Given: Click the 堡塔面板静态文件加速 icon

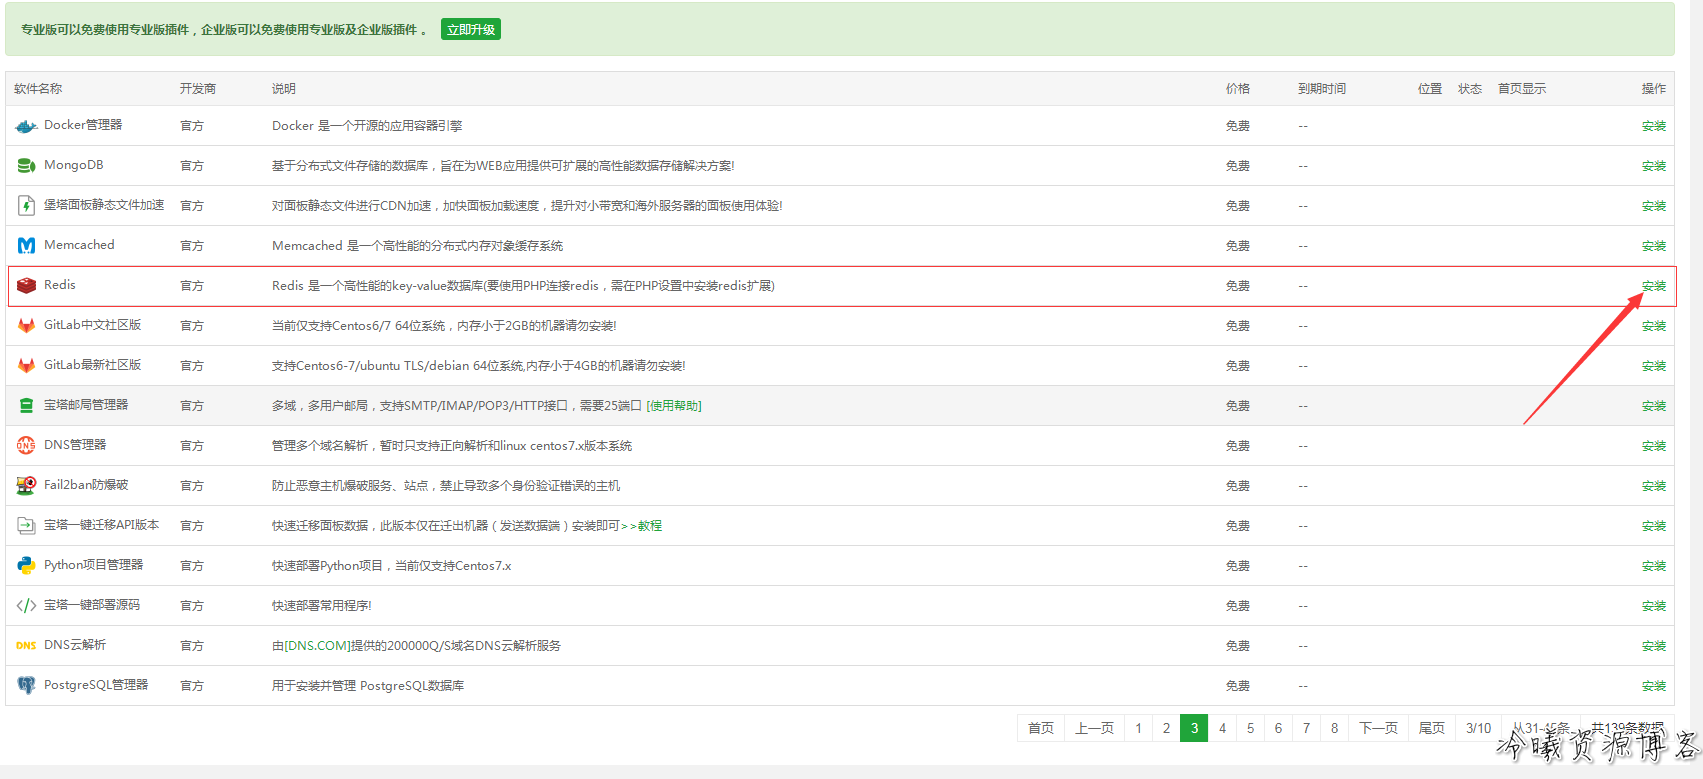Looking at the screenshot, I should (26, 206).
